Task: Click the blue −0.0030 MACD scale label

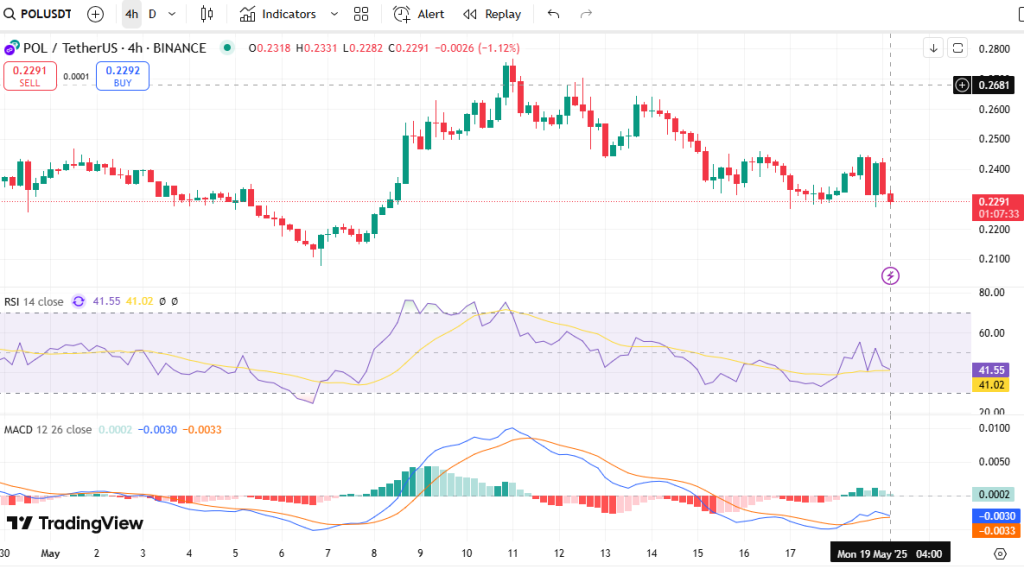Action: 997,516
